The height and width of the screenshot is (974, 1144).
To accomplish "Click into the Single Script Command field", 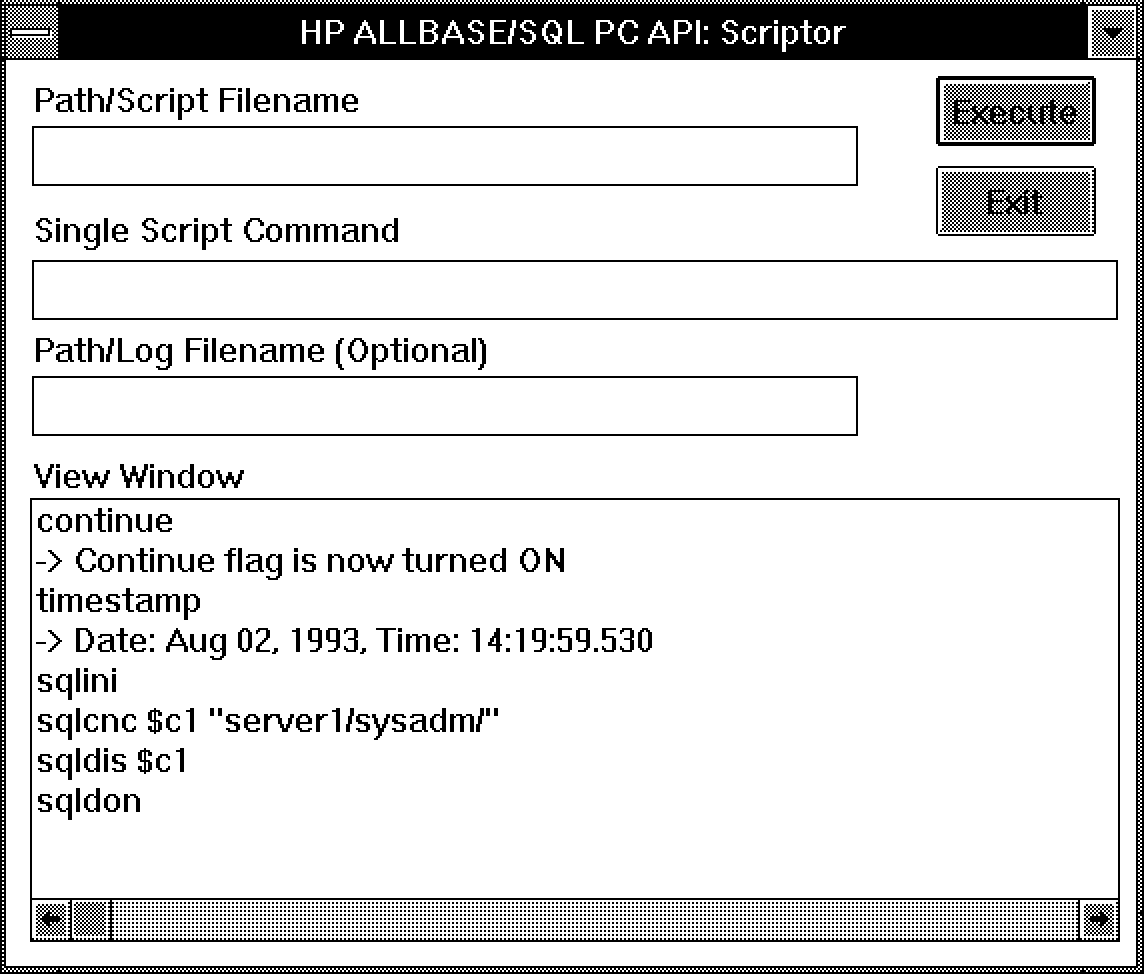I will point(574,290).
